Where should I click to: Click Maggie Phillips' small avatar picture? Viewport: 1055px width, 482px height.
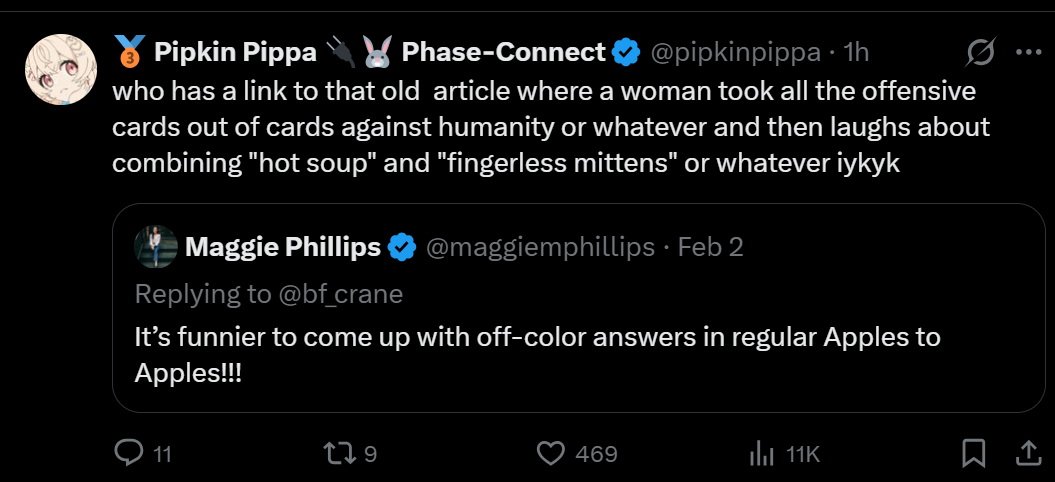pos(155,246)
